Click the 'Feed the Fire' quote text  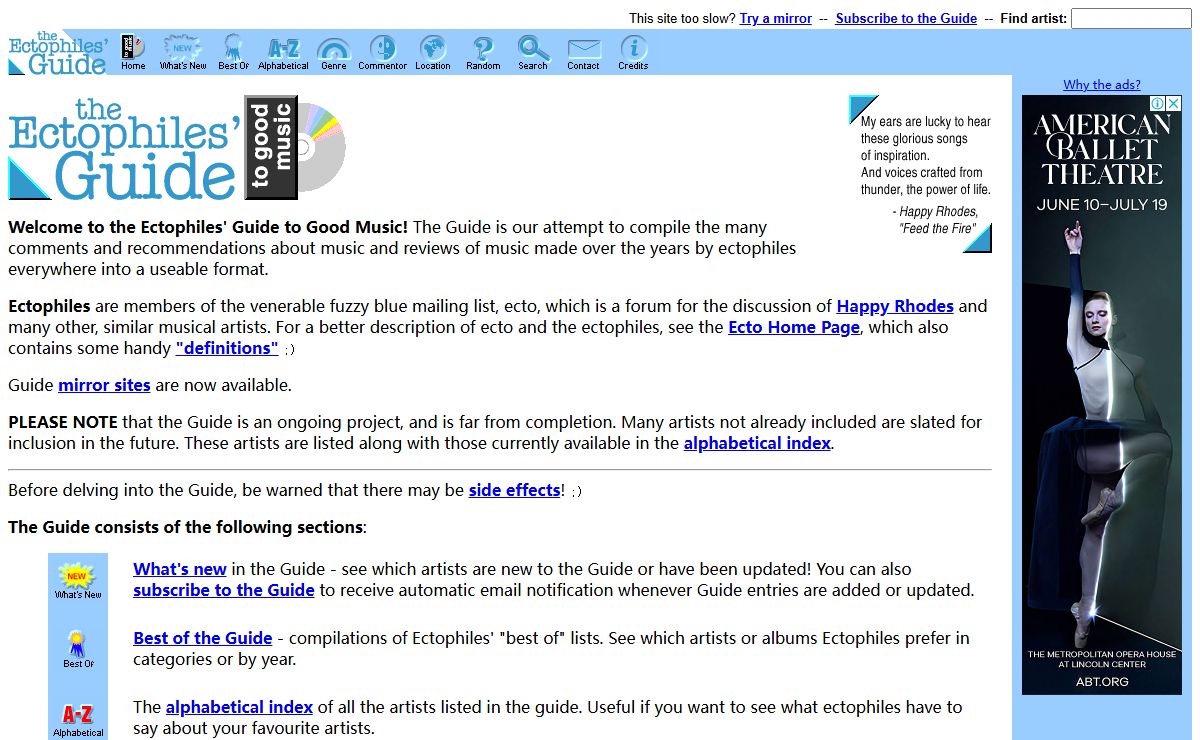point(937,228)
